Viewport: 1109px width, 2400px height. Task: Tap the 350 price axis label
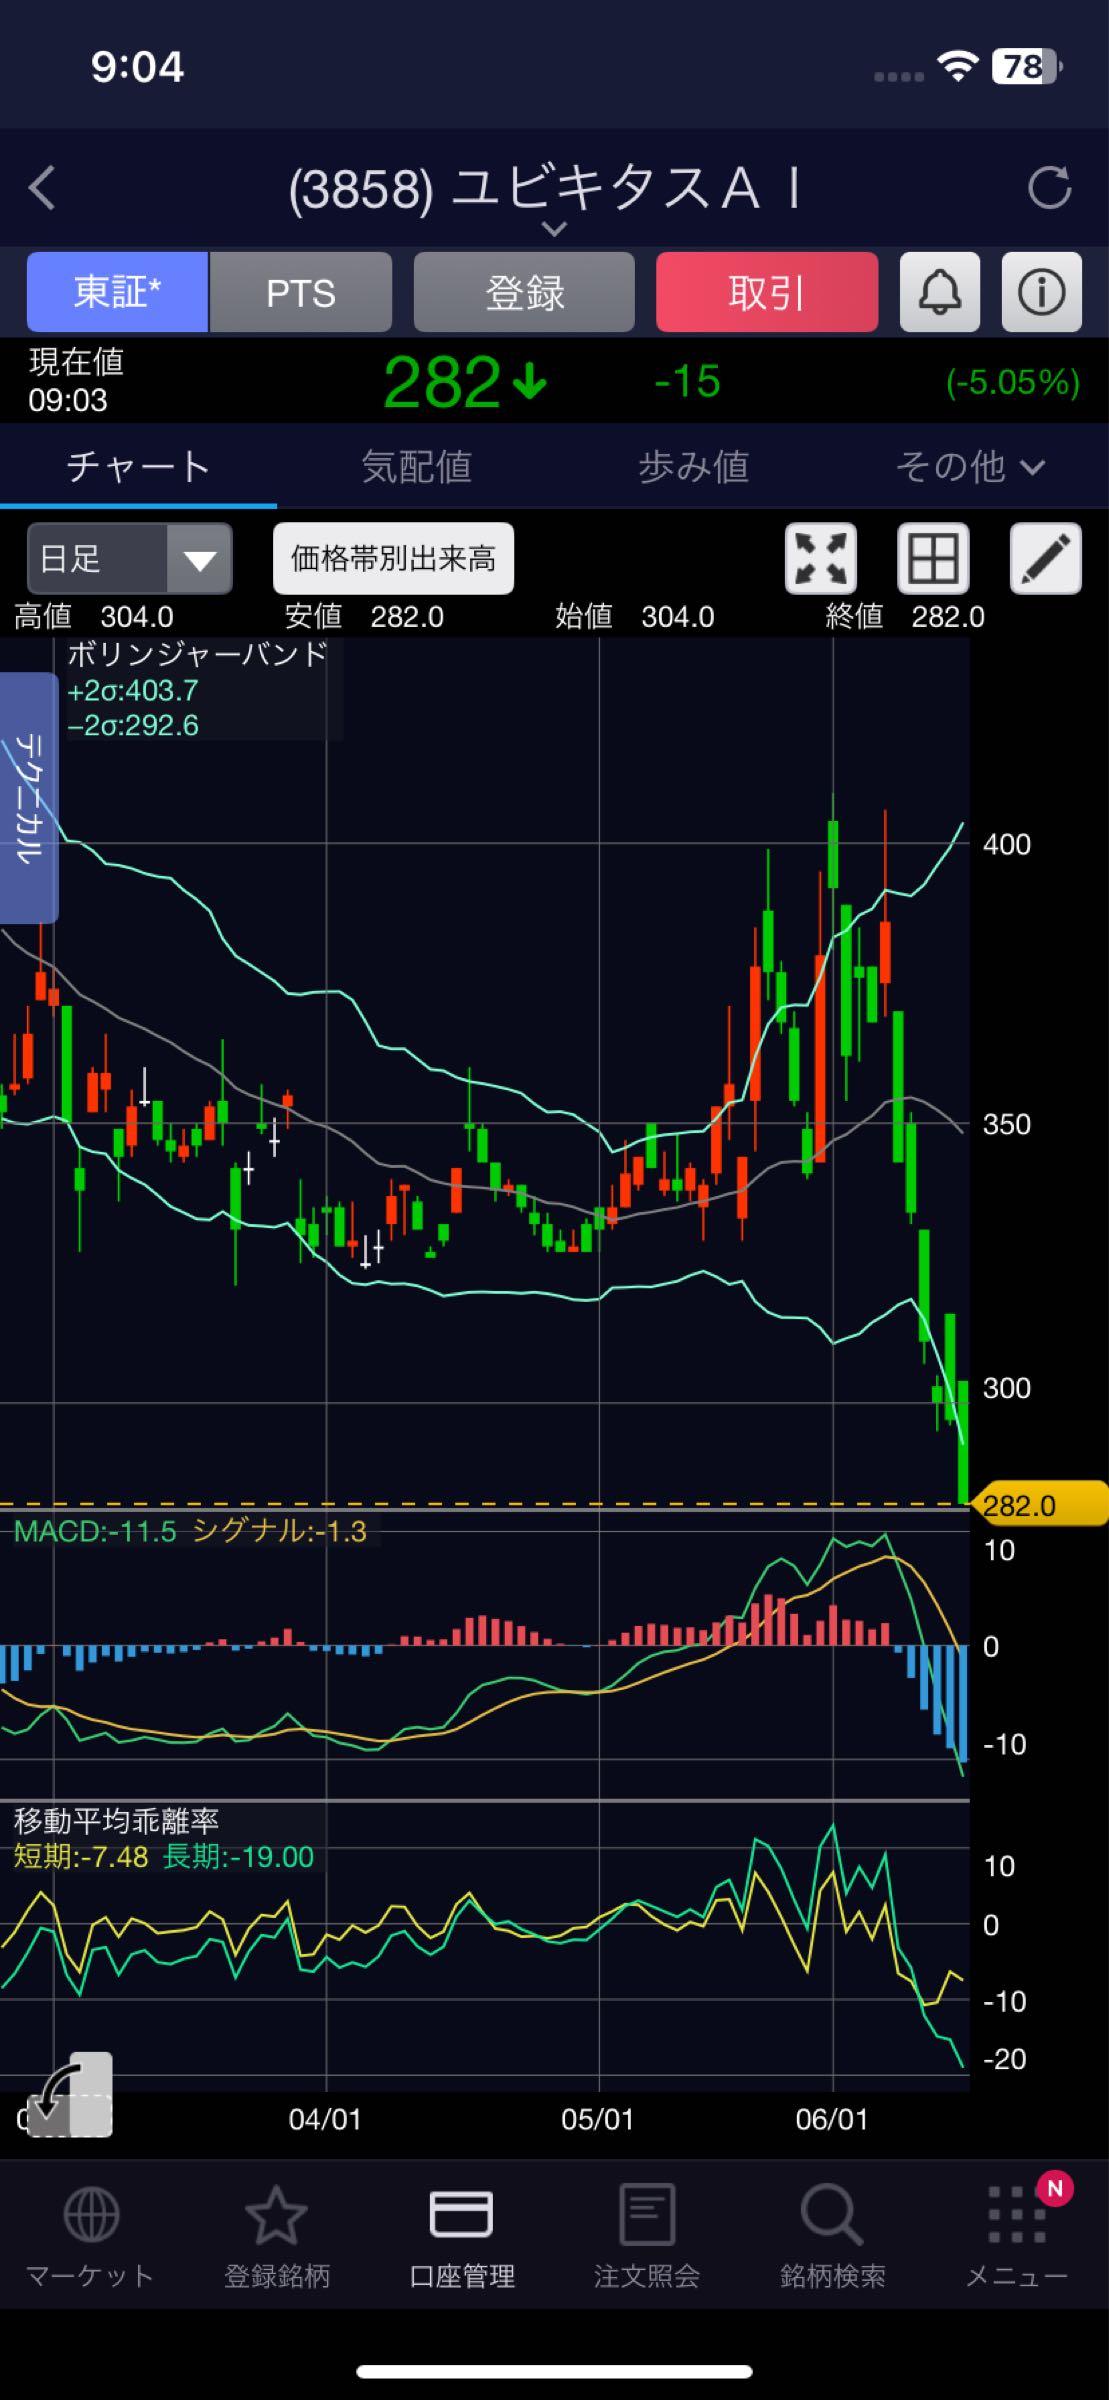1006,1124
